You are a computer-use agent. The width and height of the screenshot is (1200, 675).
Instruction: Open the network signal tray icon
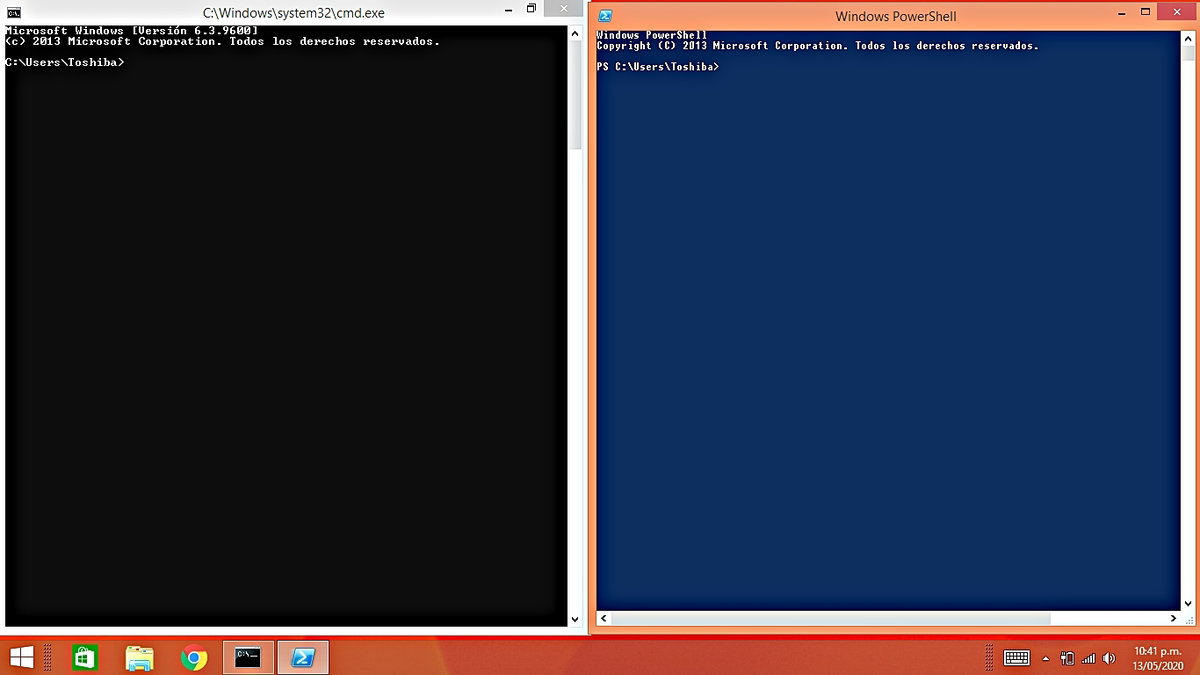(x=1088, y=658)
